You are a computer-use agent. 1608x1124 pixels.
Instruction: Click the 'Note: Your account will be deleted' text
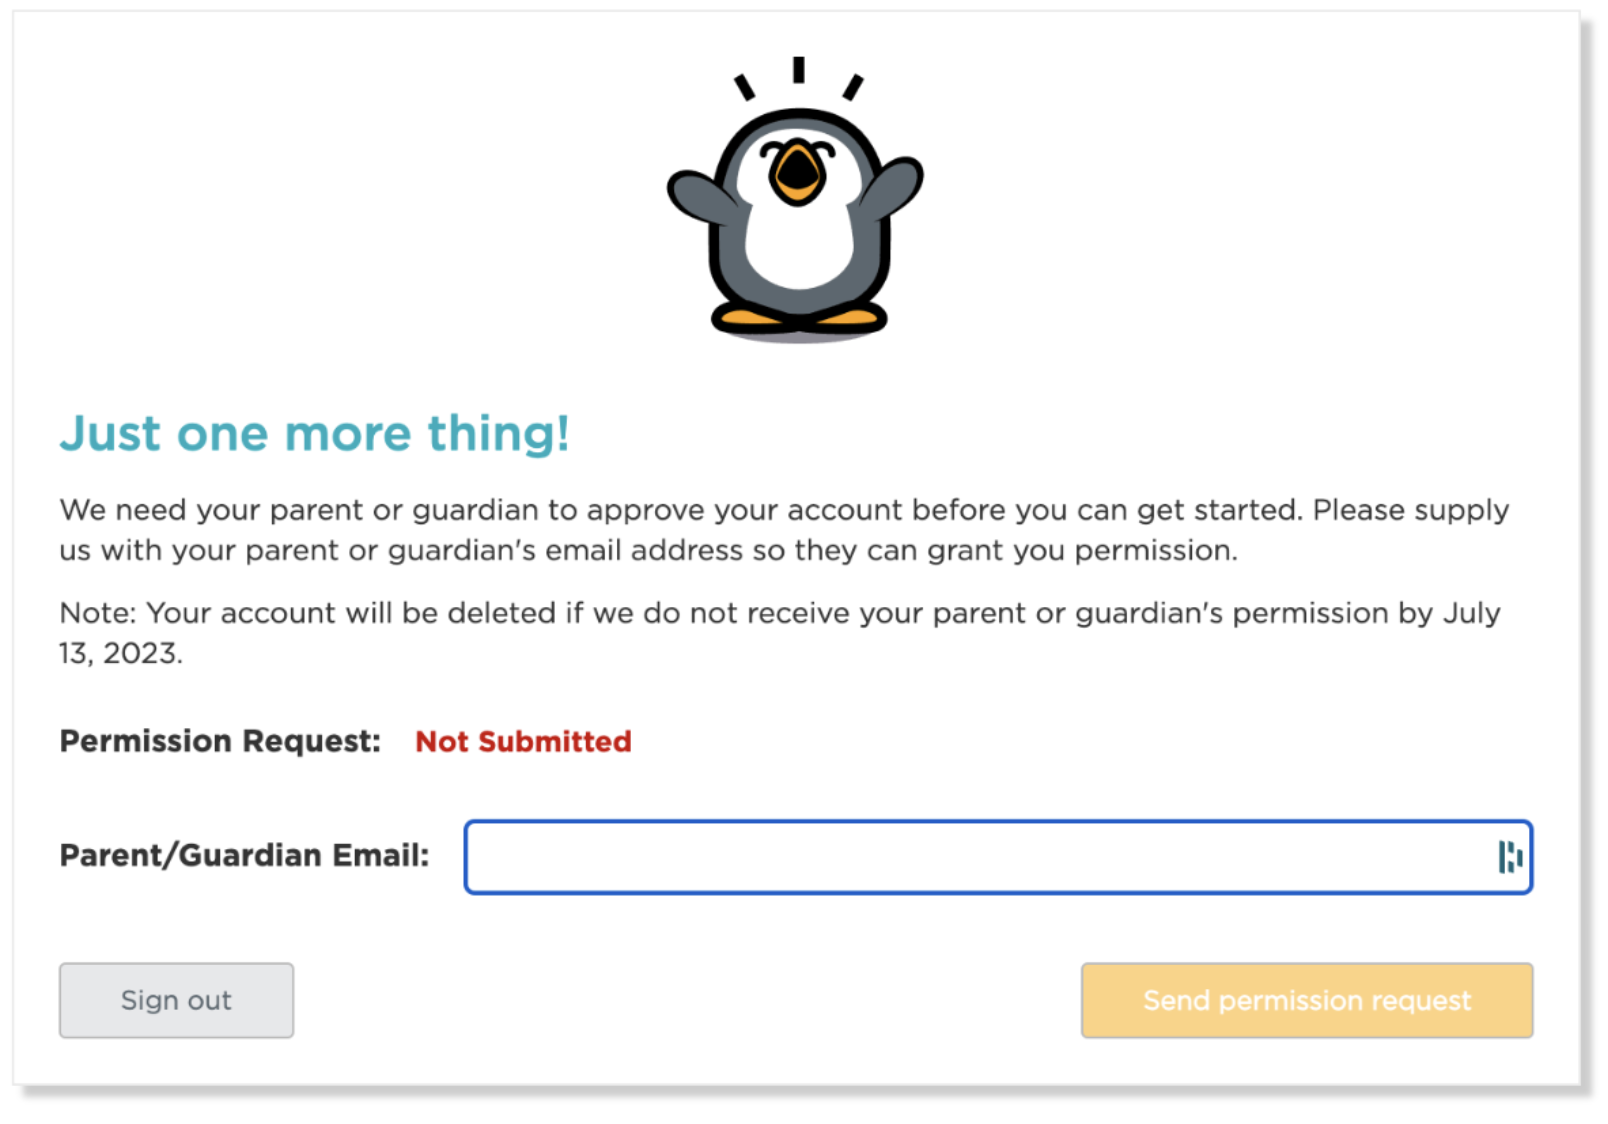coord(307,613)
